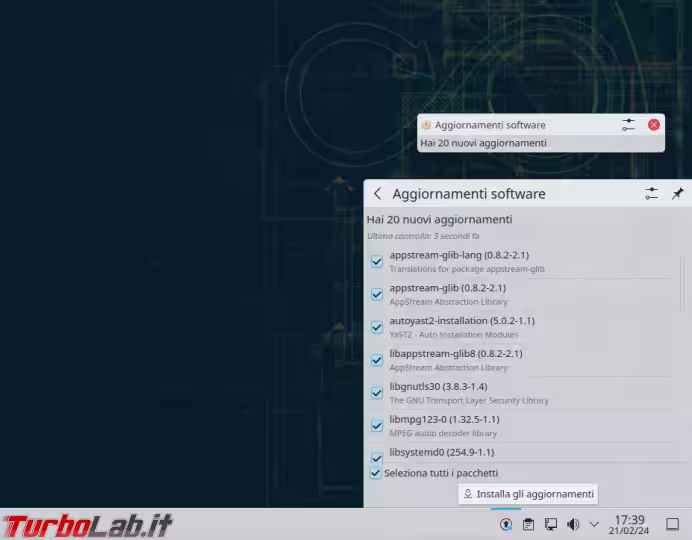Open configure icon in updates panel header
The width and height of the screenshot is (692, 540).
pyautogui.click(x=651, y=194)
